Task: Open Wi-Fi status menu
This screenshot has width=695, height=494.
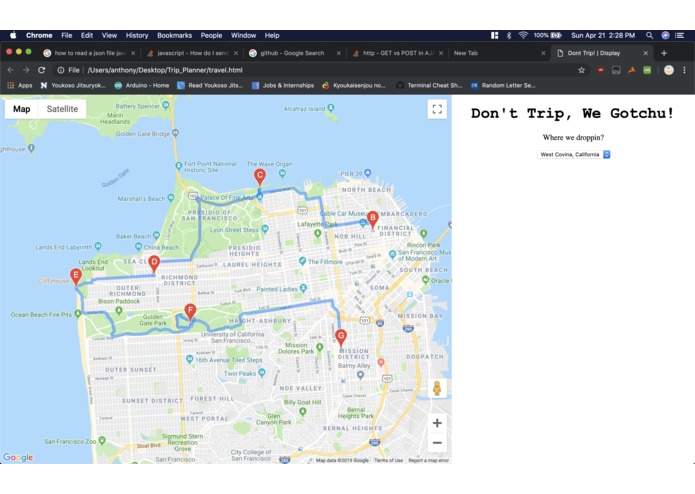Action: pos(523,35)
